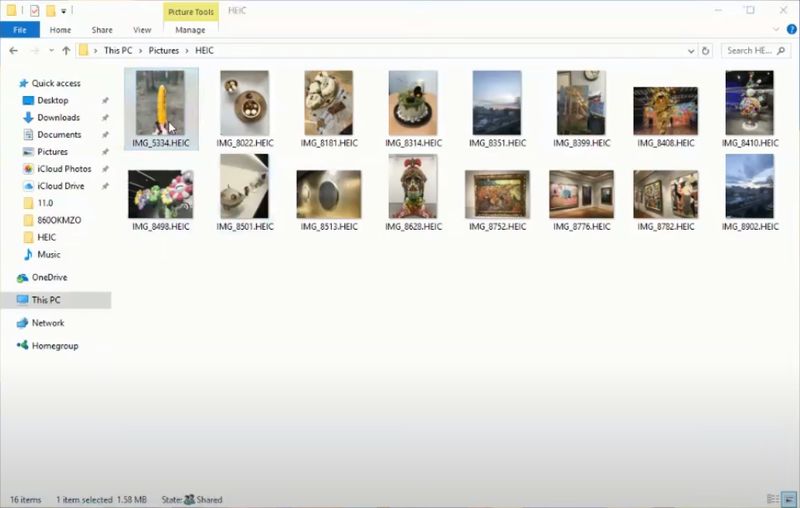This screenshot has height=508, width=800.
Task: Open the Manage tab under Picture Tools
Action: tap(190, 30)
